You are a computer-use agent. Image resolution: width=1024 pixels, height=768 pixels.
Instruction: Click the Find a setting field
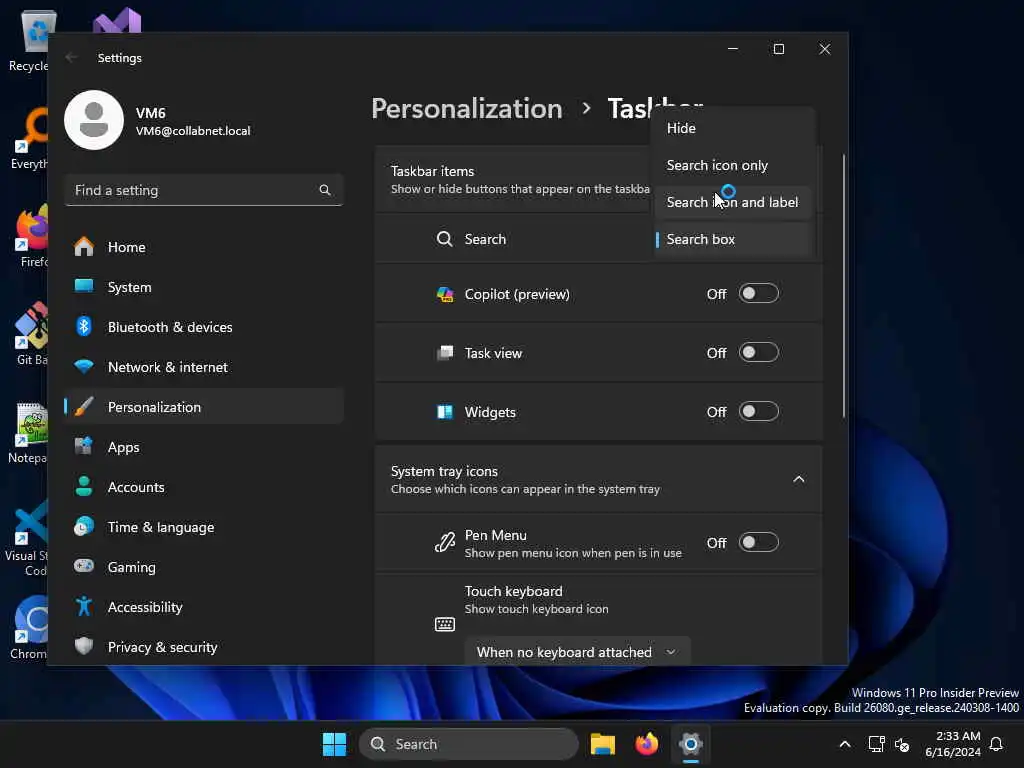tap(204, 190)
